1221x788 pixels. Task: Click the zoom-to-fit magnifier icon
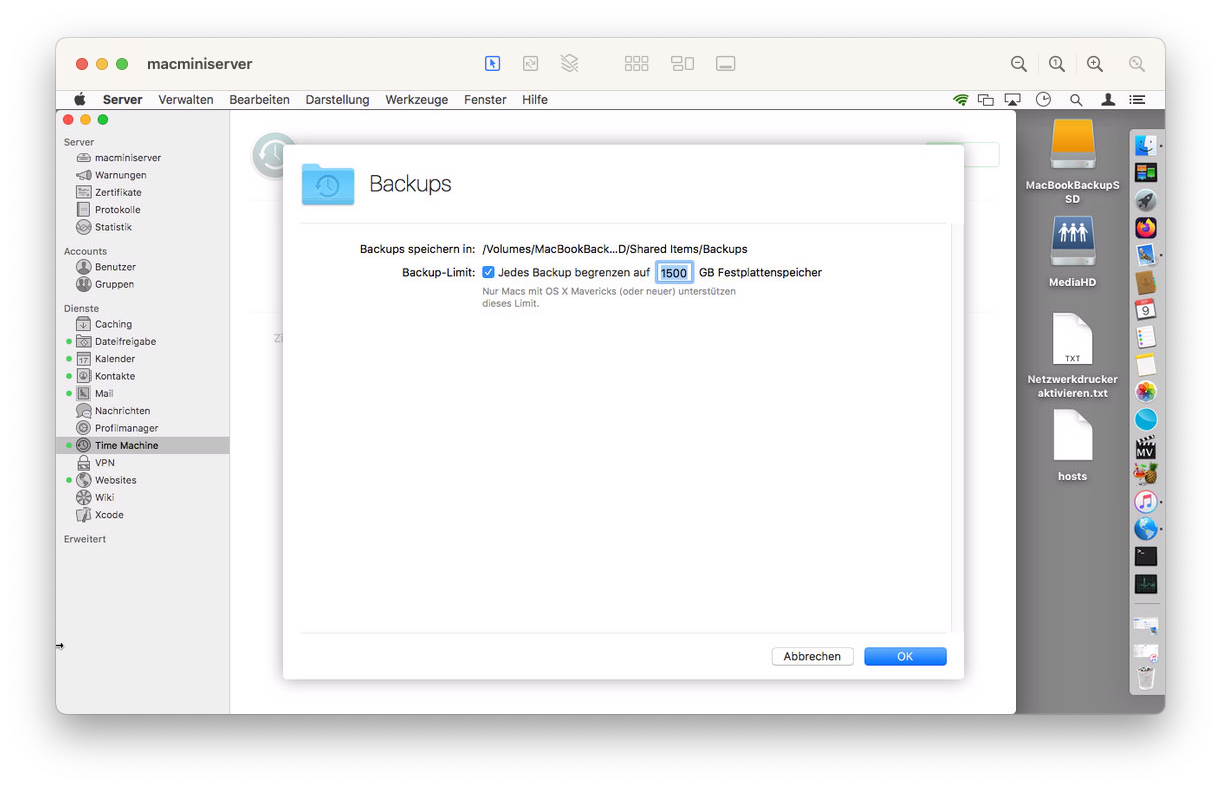(x=1137, y=64)
